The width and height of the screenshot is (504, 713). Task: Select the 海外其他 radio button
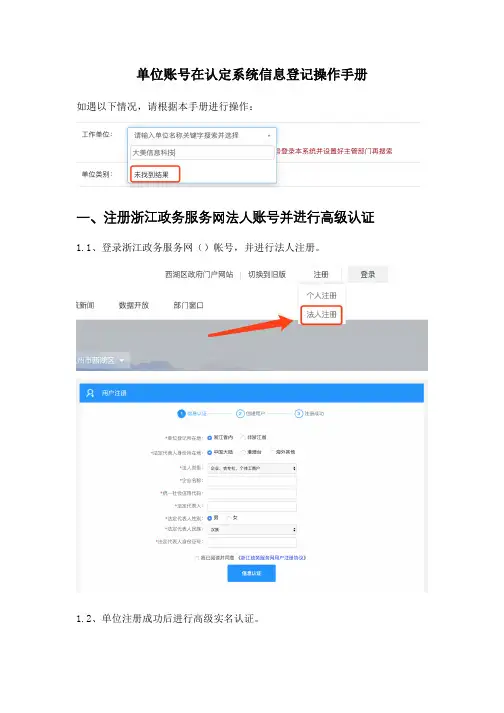272,452
